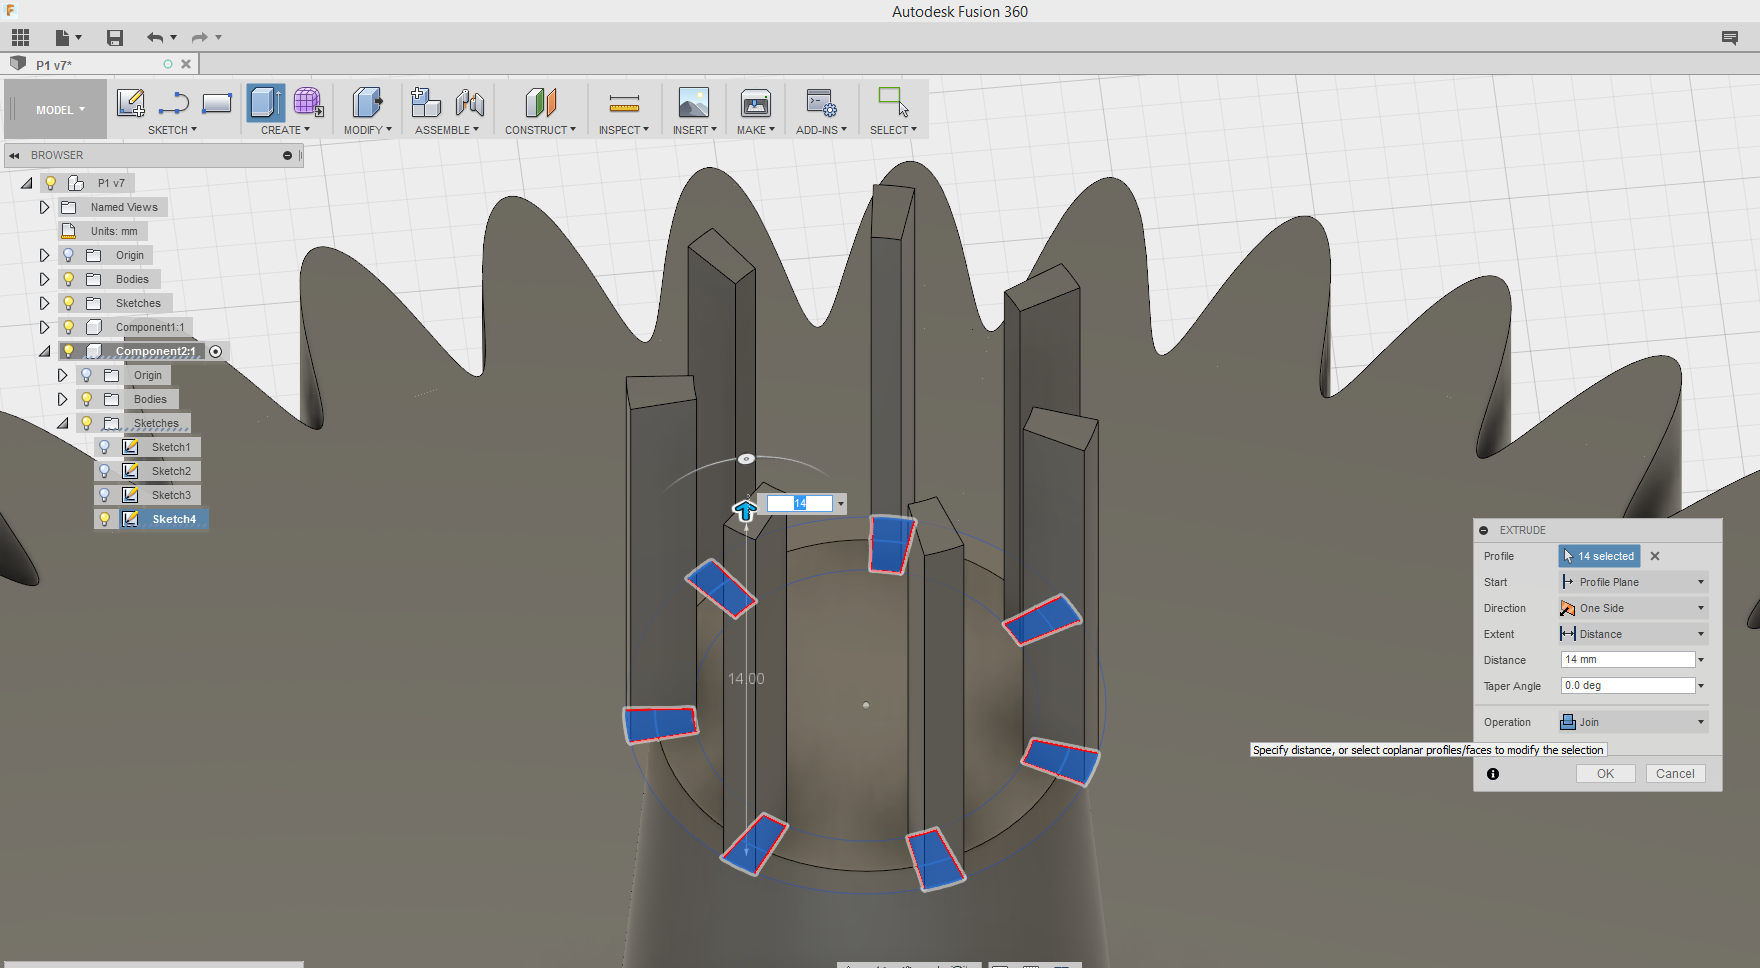Toggle visibility bulb of Sketch4
The height and width of the screenshot is (968, 1760).
[104, 519]
